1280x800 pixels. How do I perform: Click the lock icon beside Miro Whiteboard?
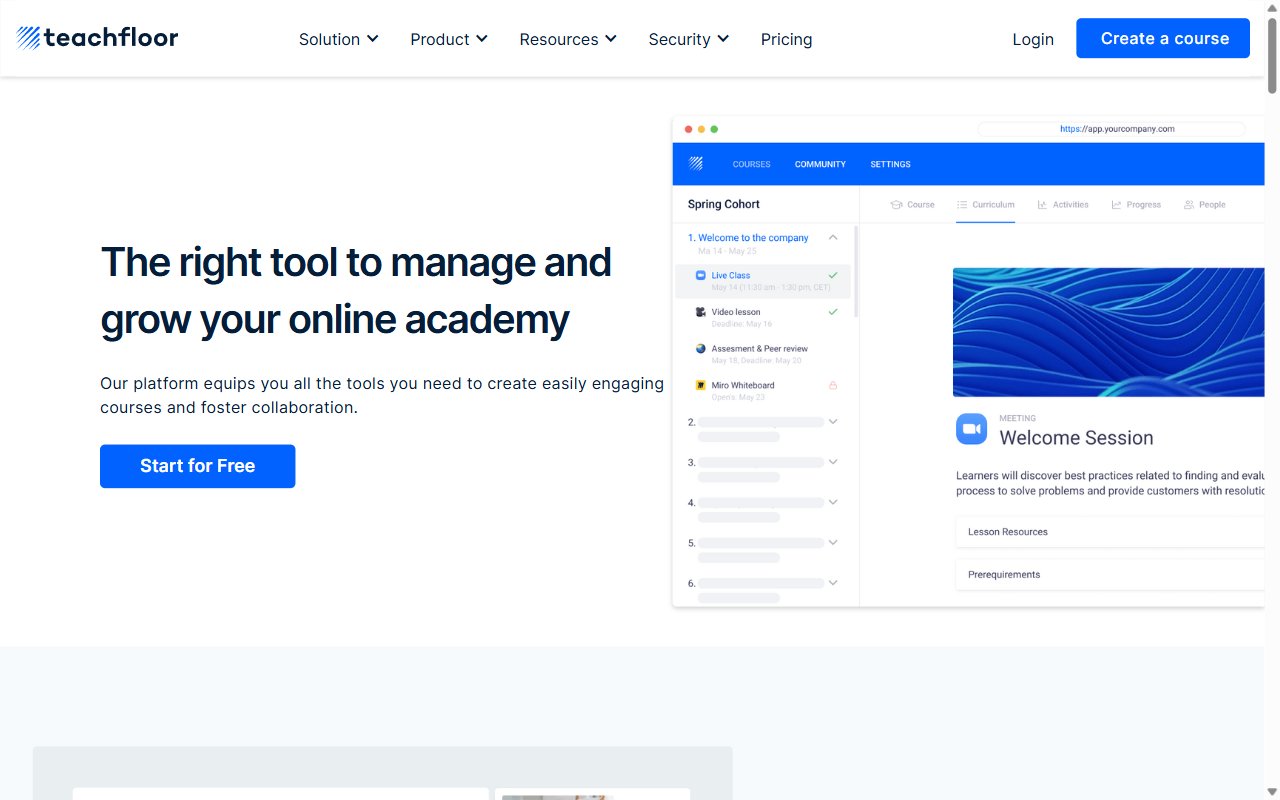[x=833, y=385]
